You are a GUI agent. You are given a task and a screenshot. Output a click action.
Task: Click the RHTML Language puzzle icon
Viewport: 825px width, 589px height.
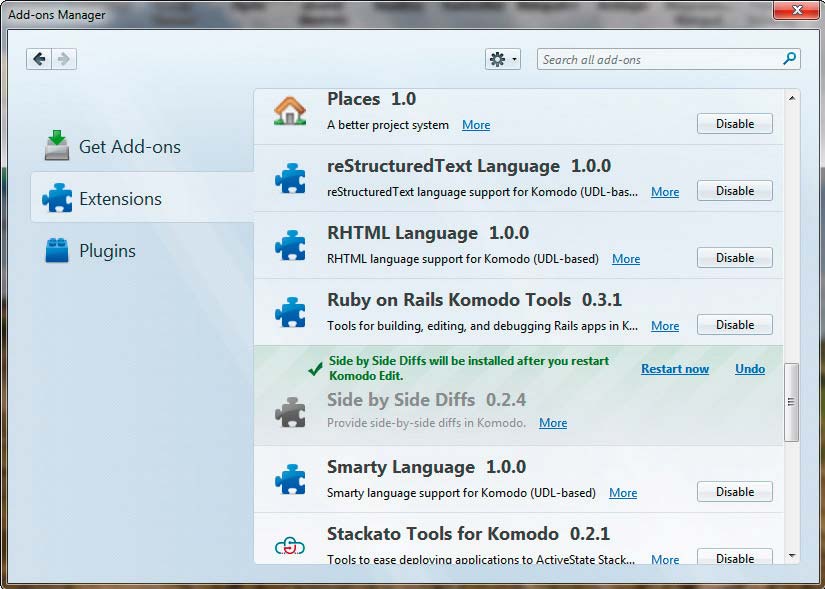tap(290, 245)
